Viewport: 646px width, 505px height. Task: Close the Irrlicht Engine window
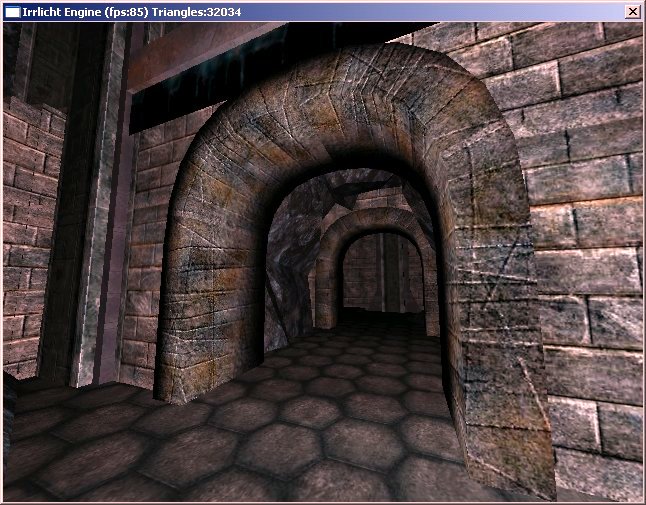coord(632,11)
